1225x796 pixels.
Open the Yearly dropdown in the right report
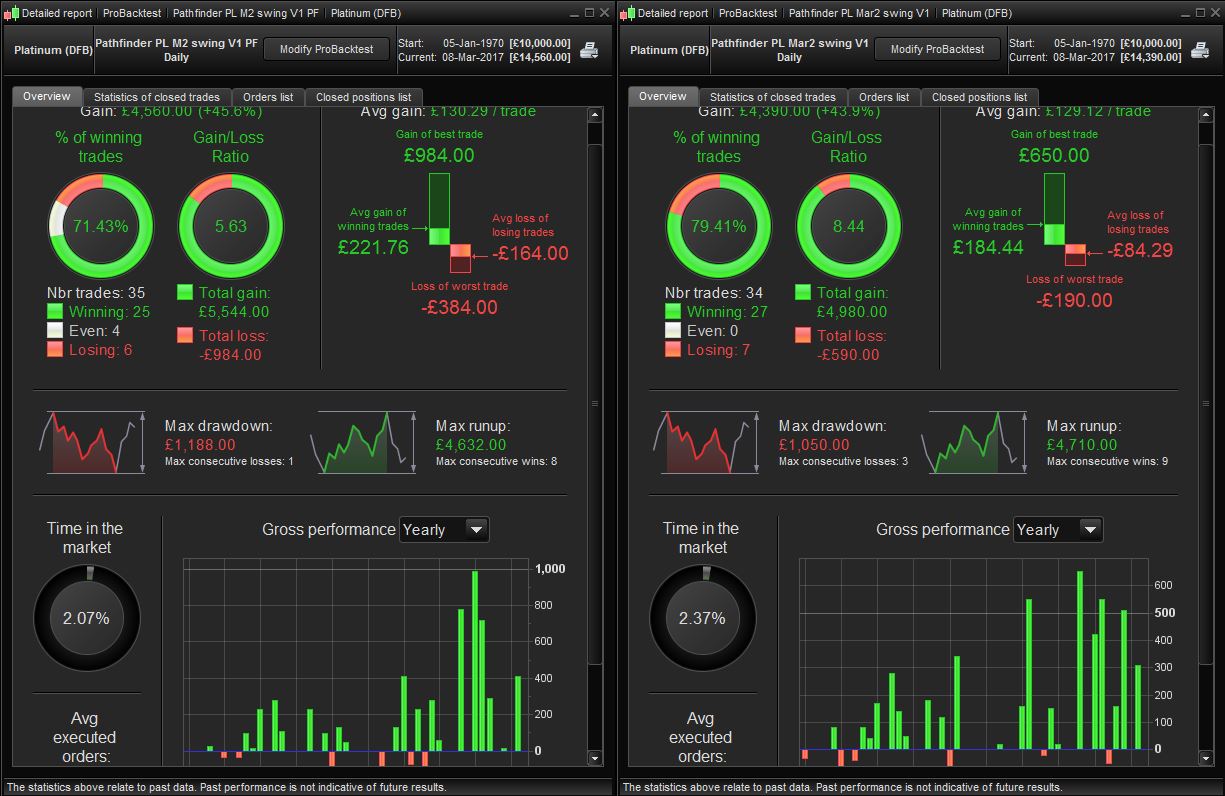[1058, 530]
